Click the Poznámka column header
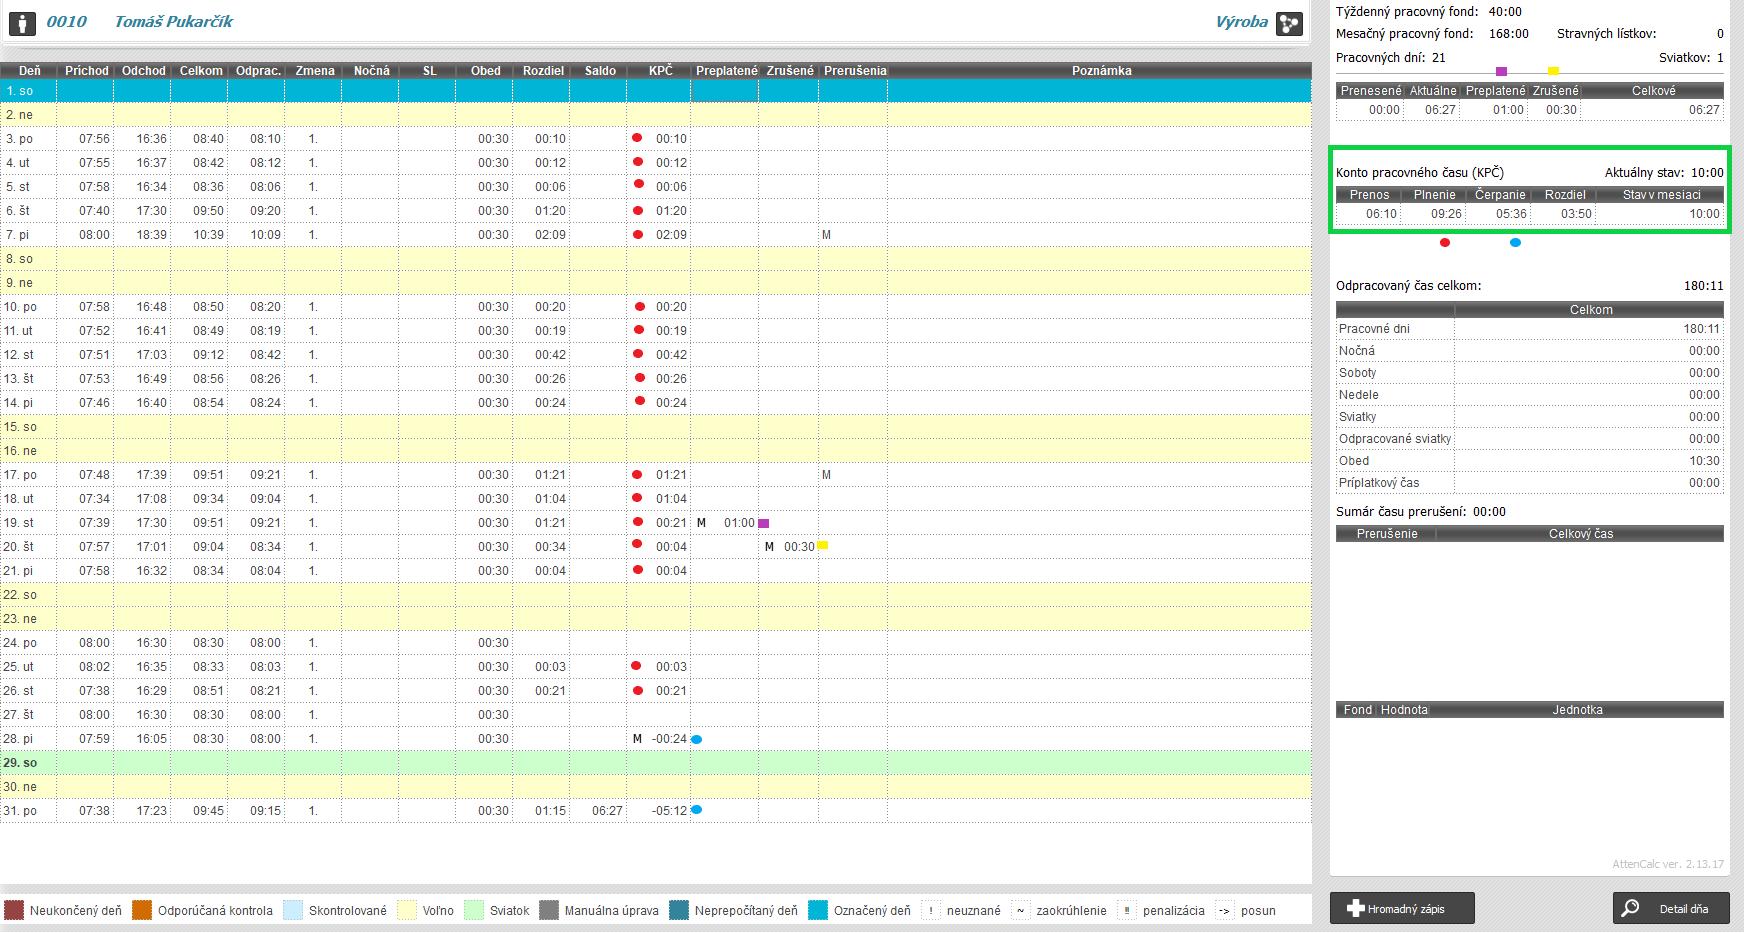This screenshot has width=1744, height=933. tap(1101, 71)
